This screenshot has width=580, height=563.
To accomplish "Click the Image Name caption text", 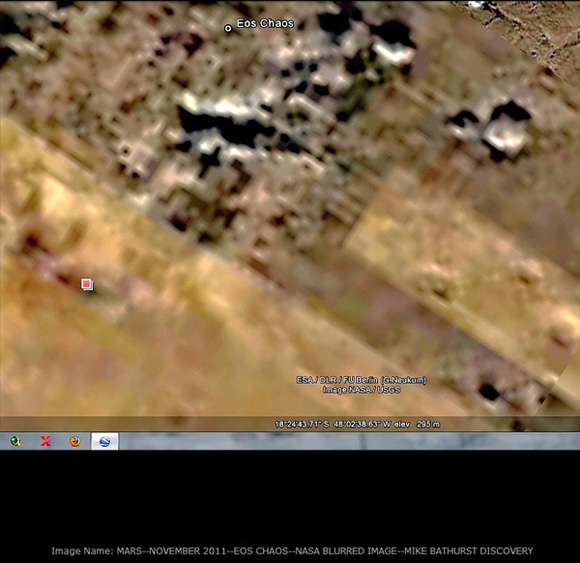I will pos(292,551).
